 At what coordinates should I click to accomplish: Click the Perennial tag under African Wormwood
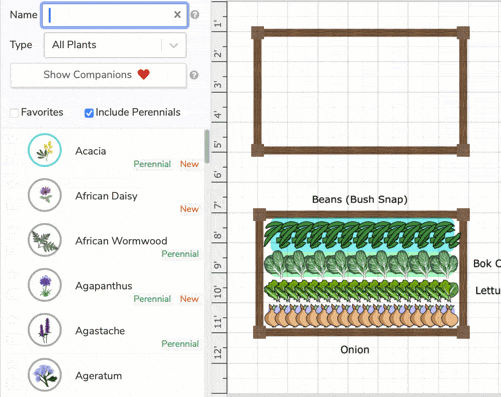click(180, 254)
